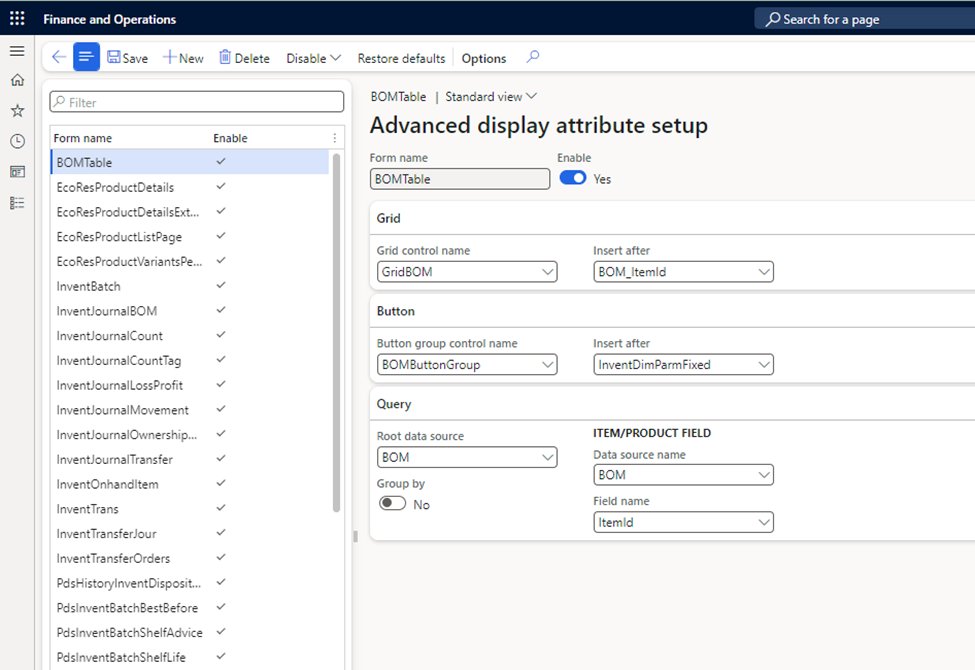Expand the Standard view selector
Viewport: 975px width, 670px height.
click(491, 96)
